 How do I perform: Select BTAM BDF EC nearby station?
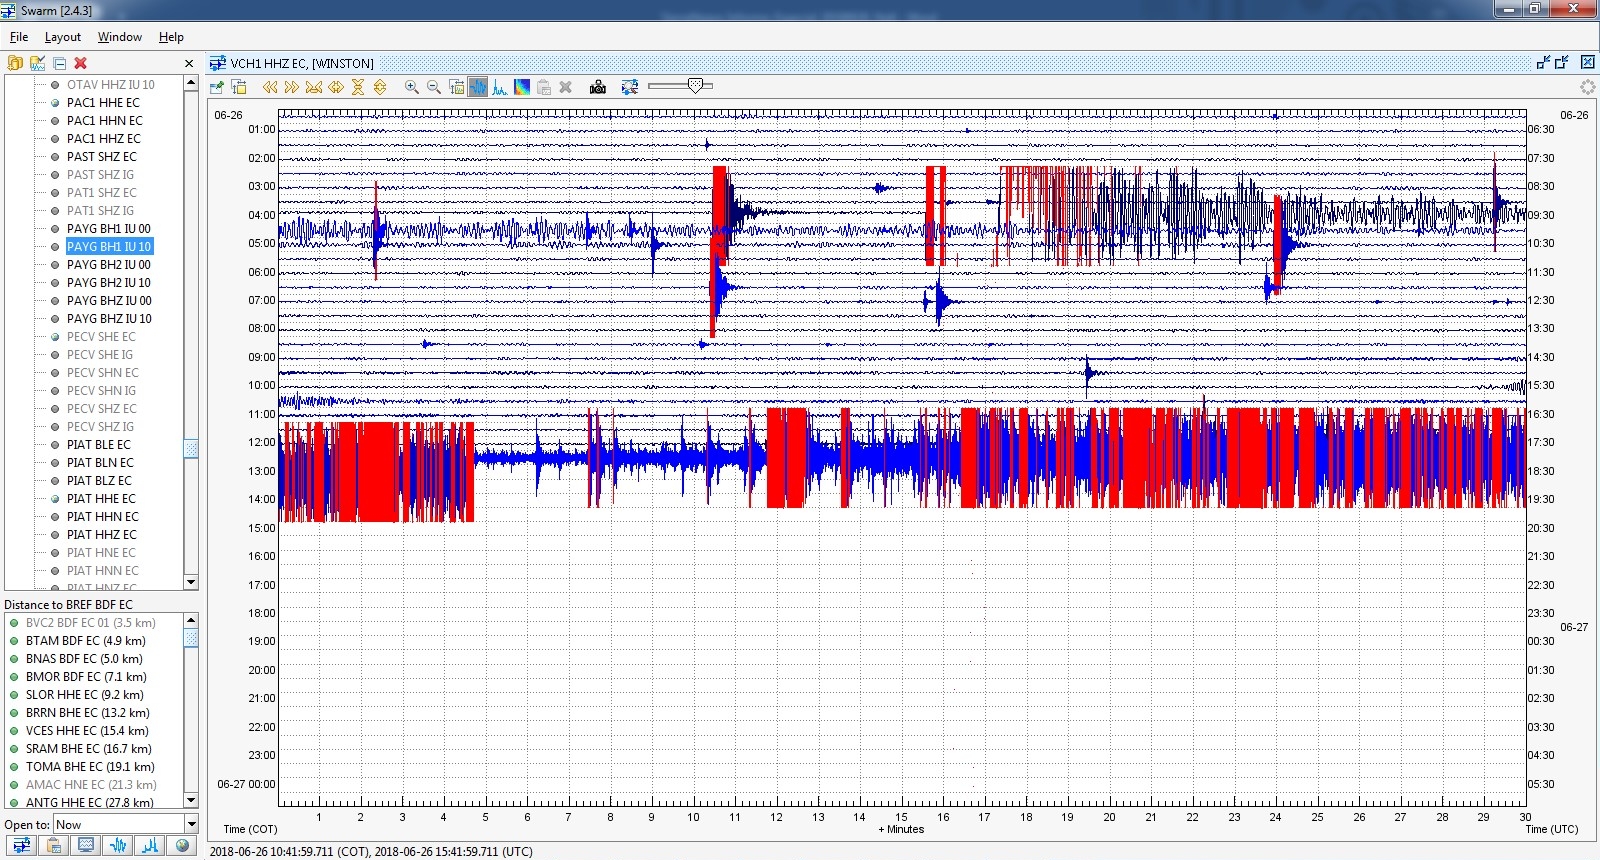click(86, 641)
